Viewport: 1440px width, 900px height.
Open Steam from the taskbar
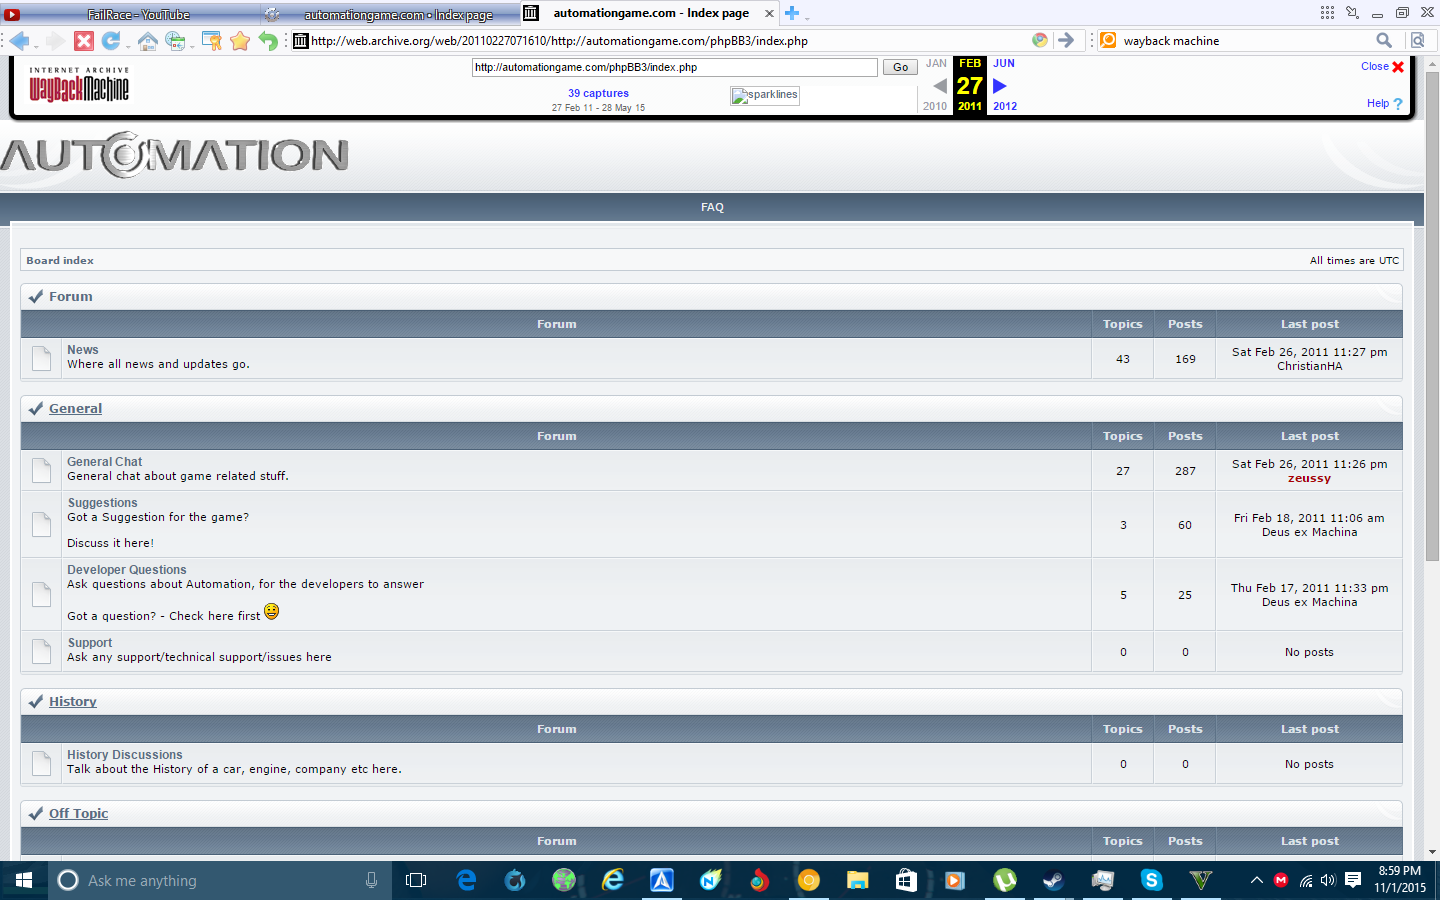tap(1053, 880)
